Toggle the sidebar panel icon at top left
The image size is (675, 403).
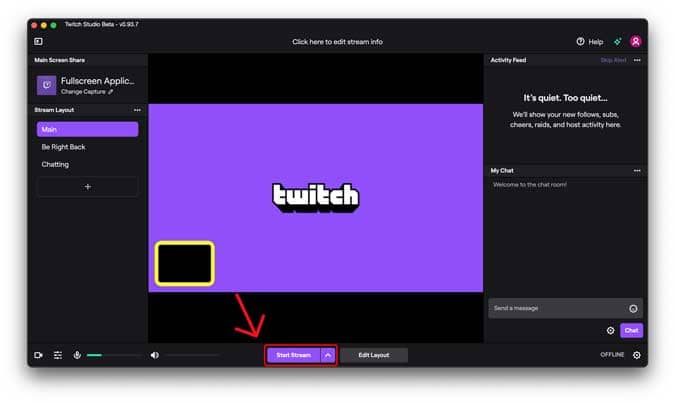pos(38,41)
